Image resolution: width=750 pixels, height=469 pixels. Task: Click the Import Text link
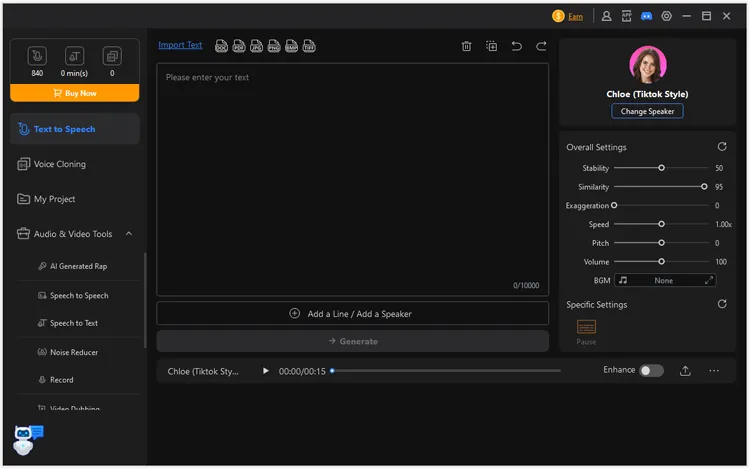click(180, 45)
